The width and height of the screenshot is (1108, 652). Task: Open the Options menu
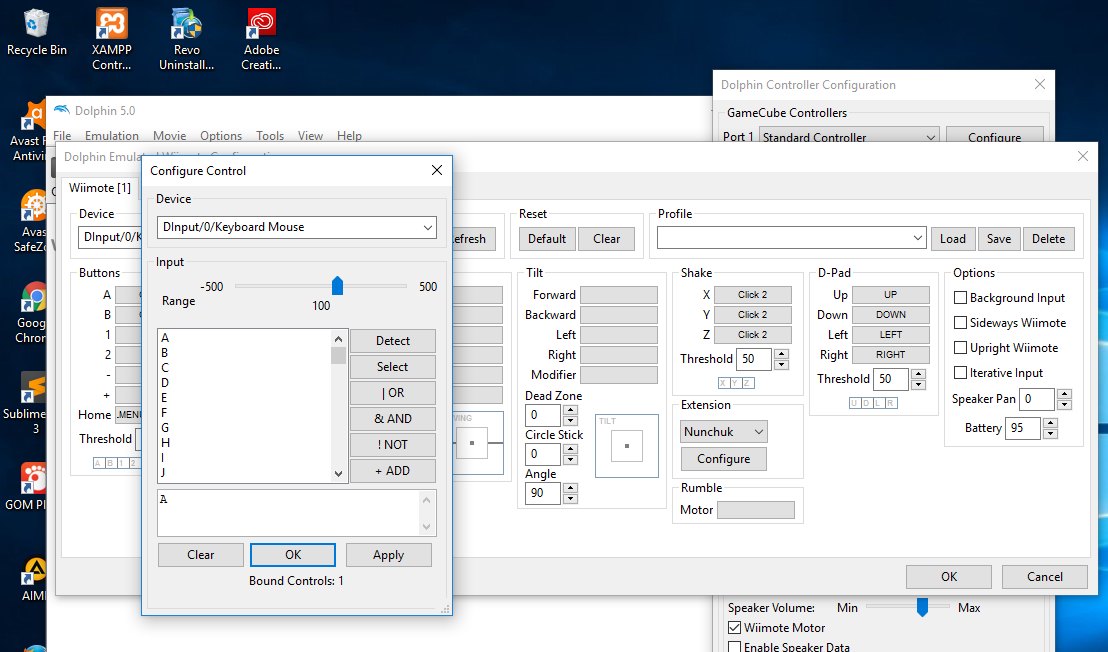[x=220, y=136]
